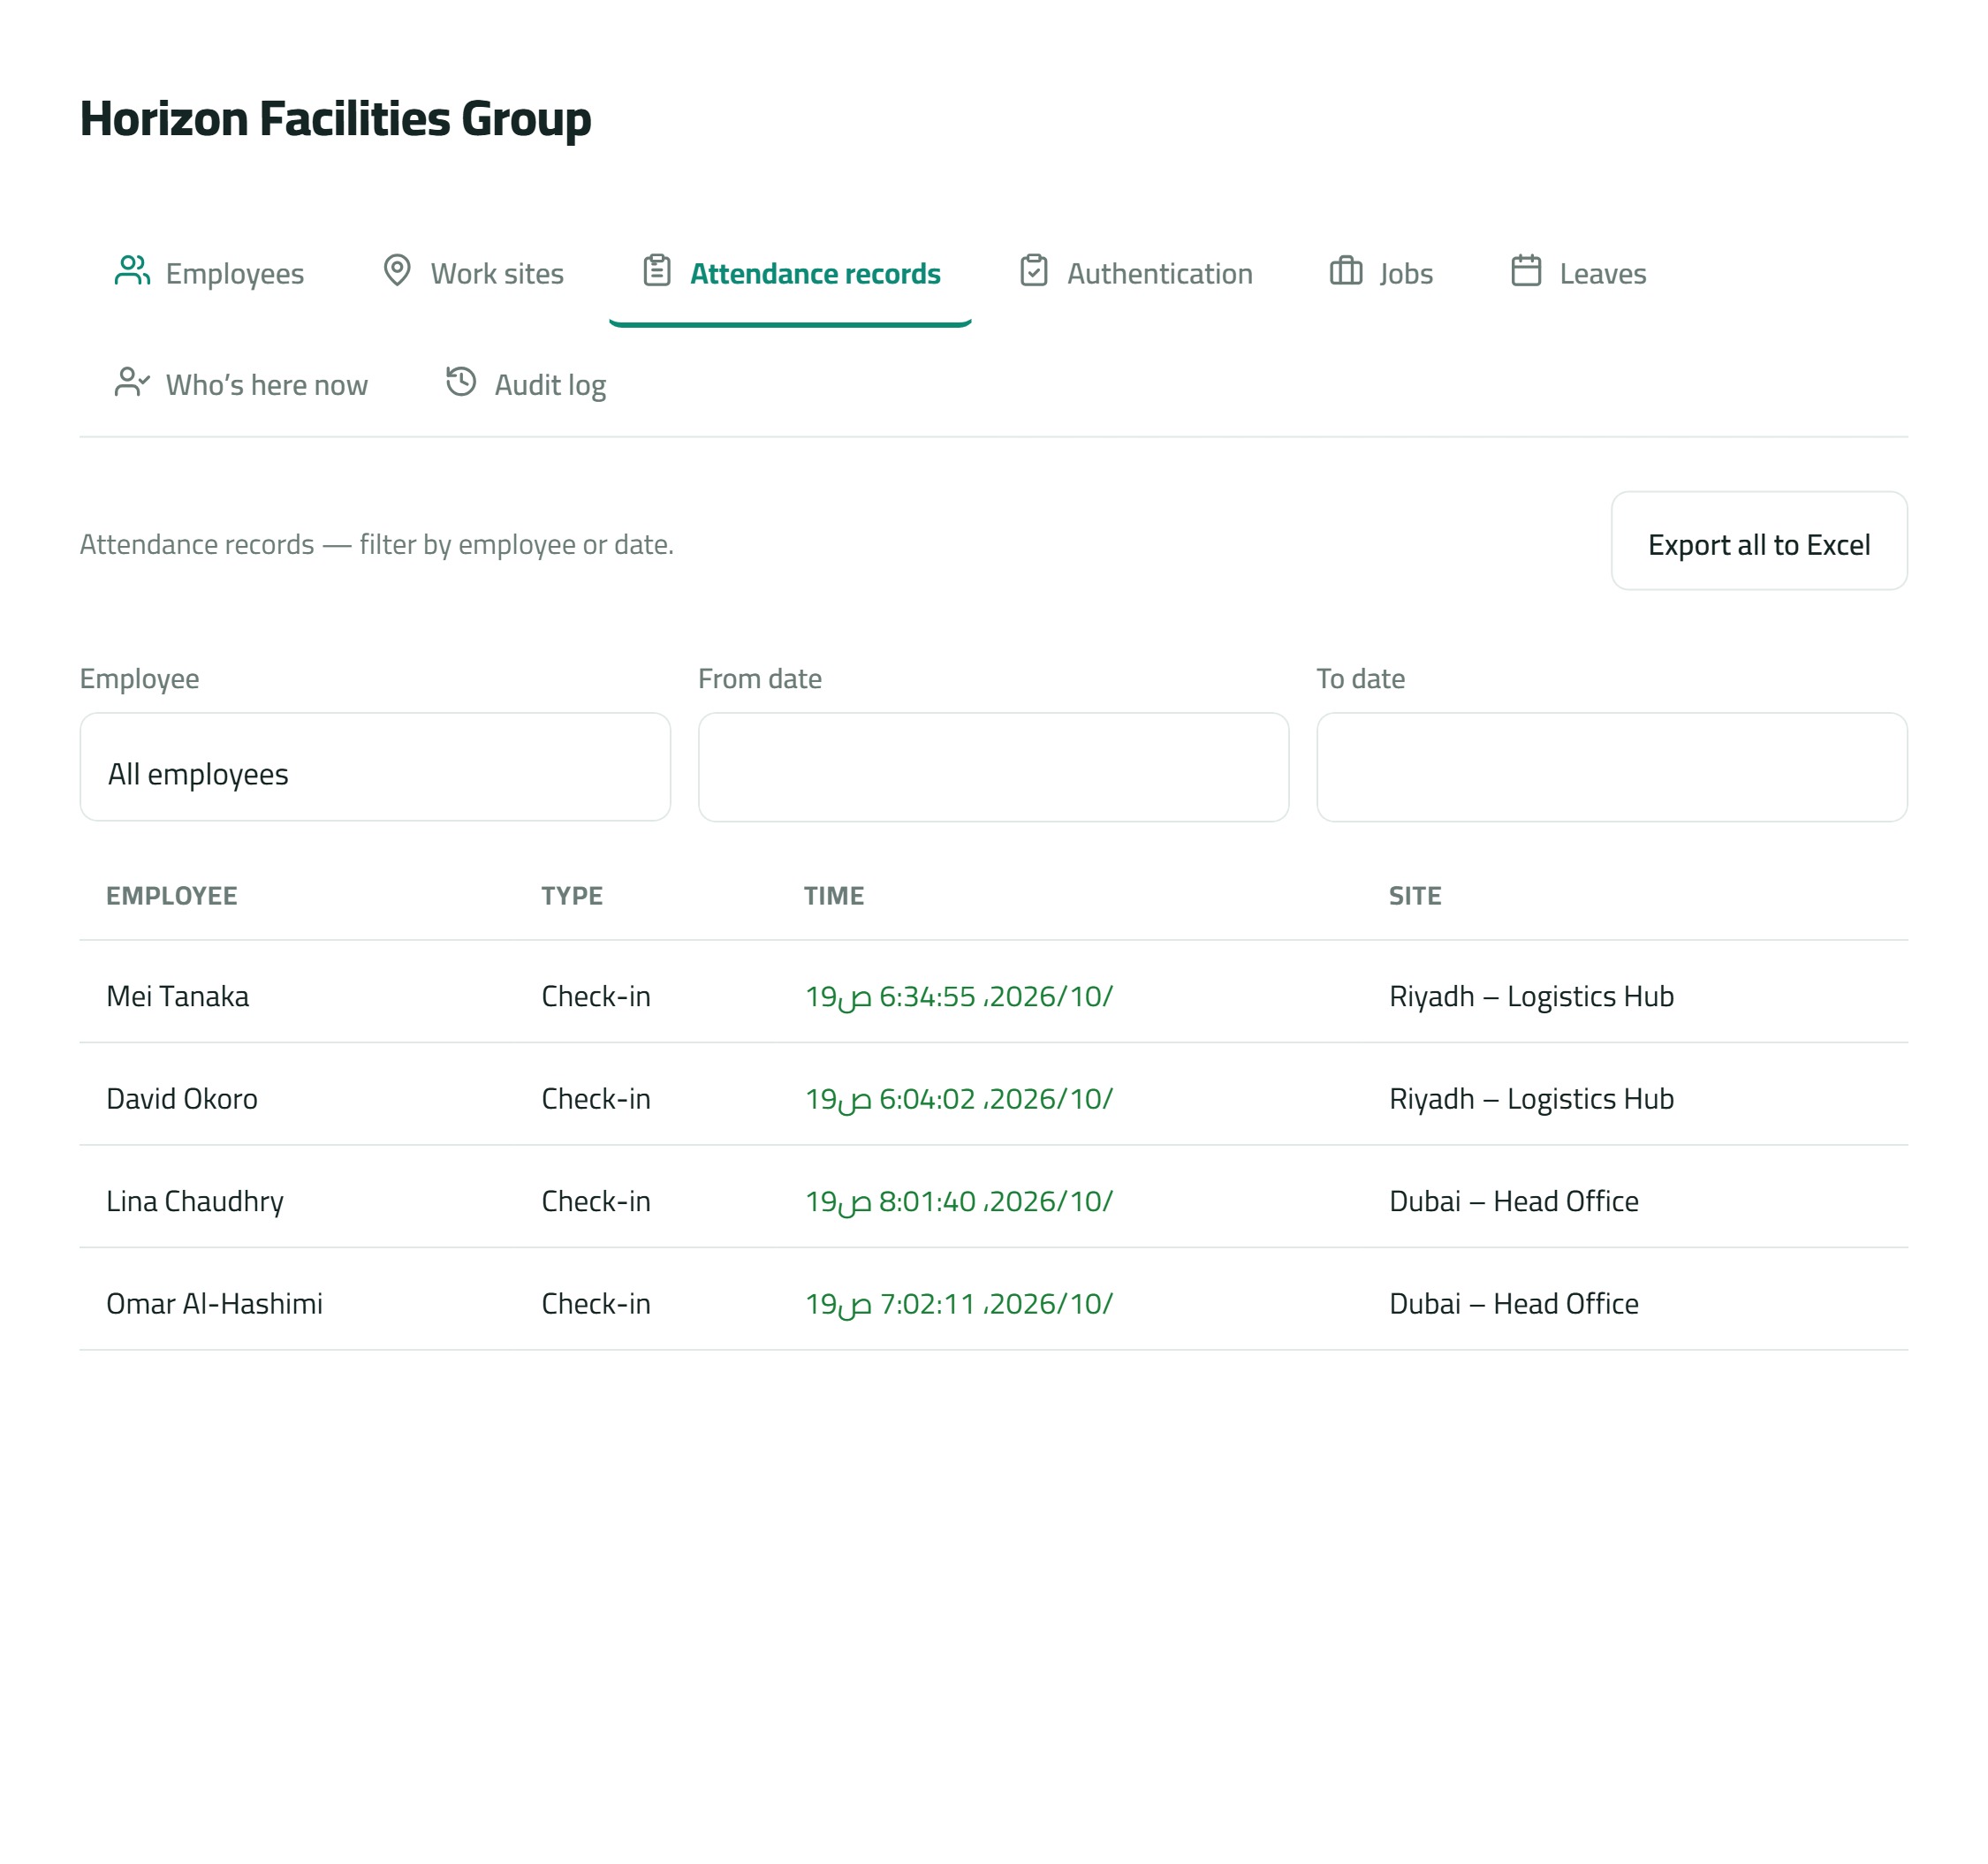The height and width of the screenshot is (1864, 1988).
Task: Click the Horizon Facilities Group heading
Action: (336, 119)
